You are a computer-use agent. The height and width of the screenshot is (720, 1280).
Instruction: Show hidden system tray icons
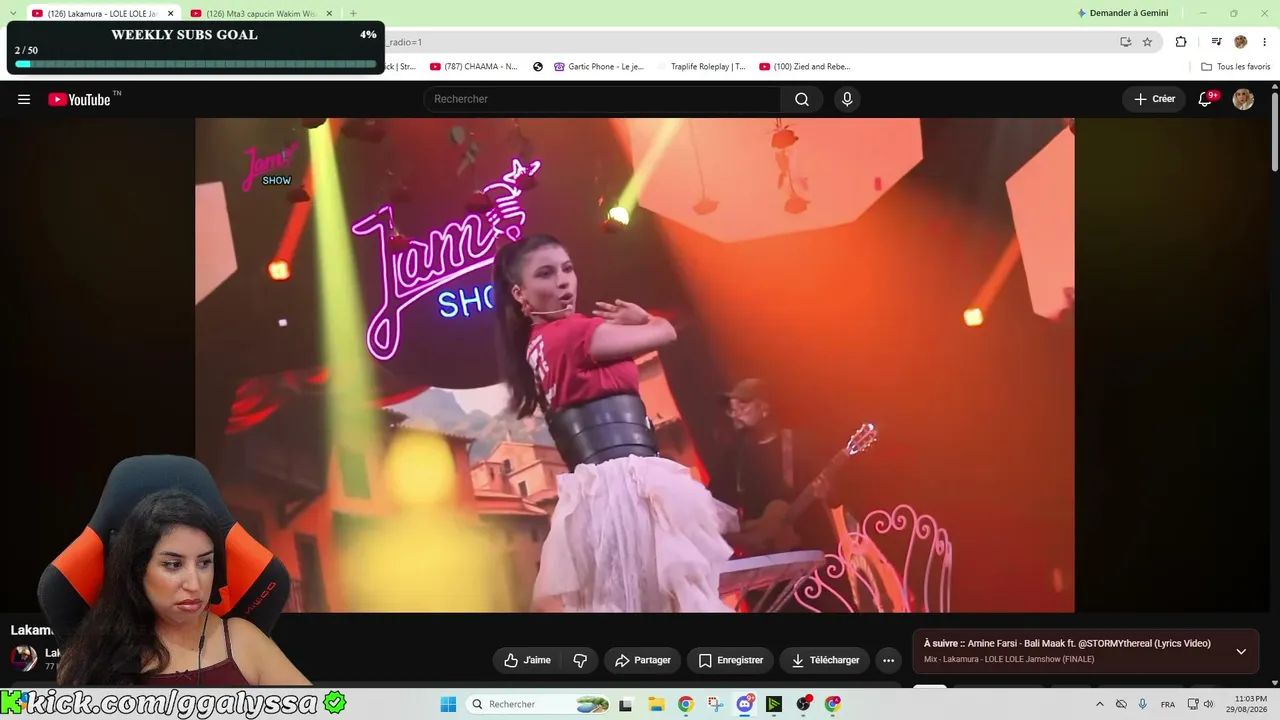coord(1100,704)
